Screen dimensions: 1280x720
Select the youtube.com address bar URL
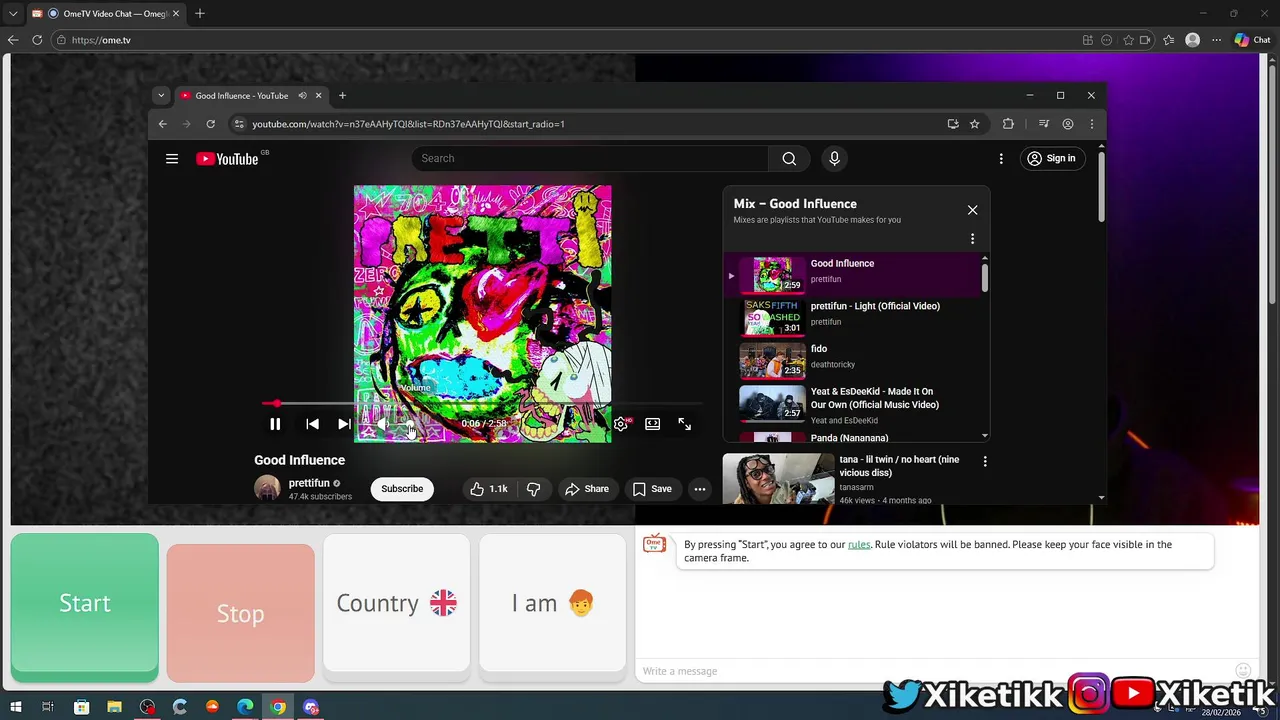tap(408, 124)
